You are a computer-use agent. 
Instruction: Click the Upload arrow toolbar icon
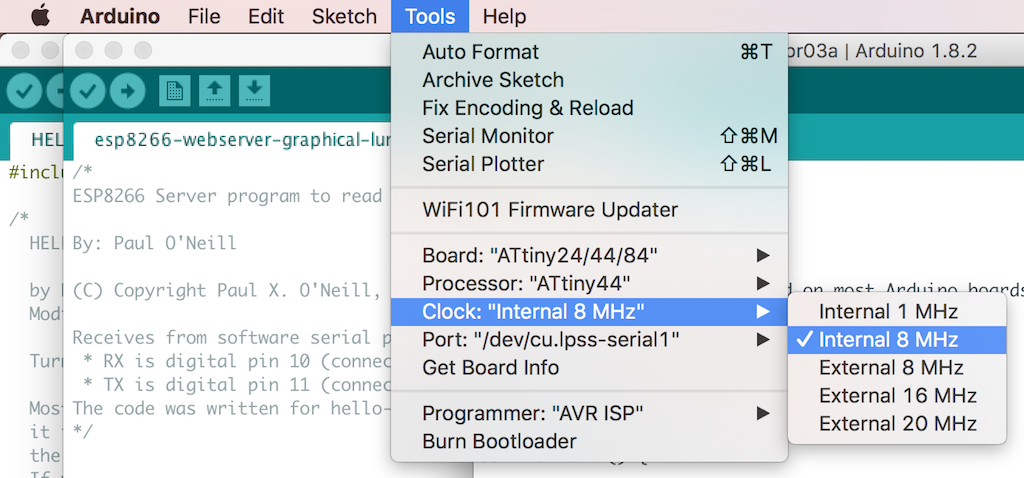point(127,91)
